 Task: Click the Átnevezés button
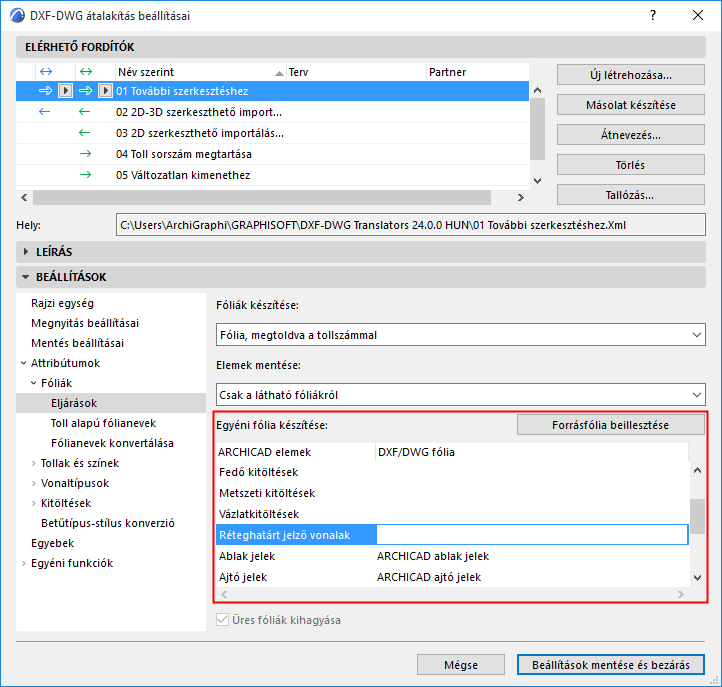pyautogui.click(x=630, y=135)
